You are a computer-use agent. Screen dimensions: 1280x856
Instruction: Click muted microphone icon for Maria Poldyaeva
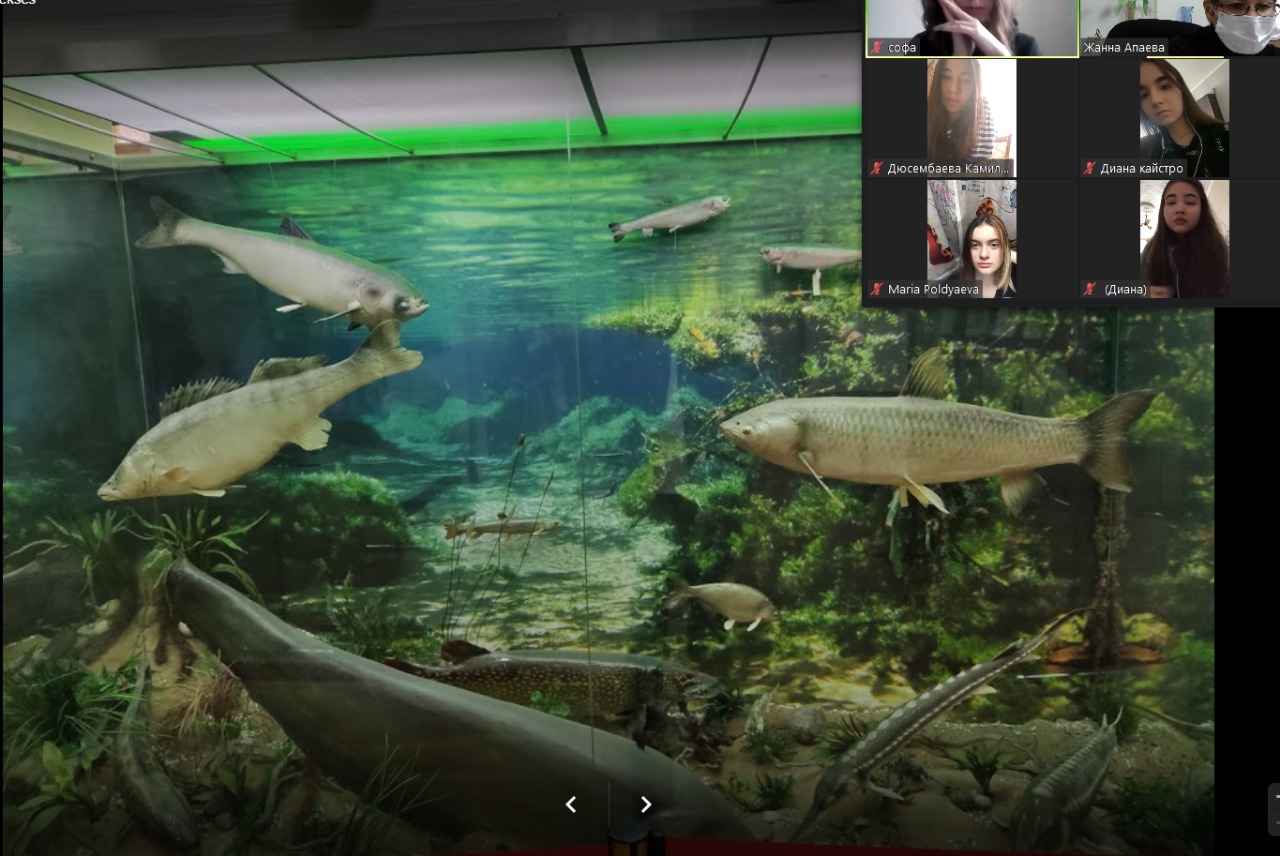[877, 289]
